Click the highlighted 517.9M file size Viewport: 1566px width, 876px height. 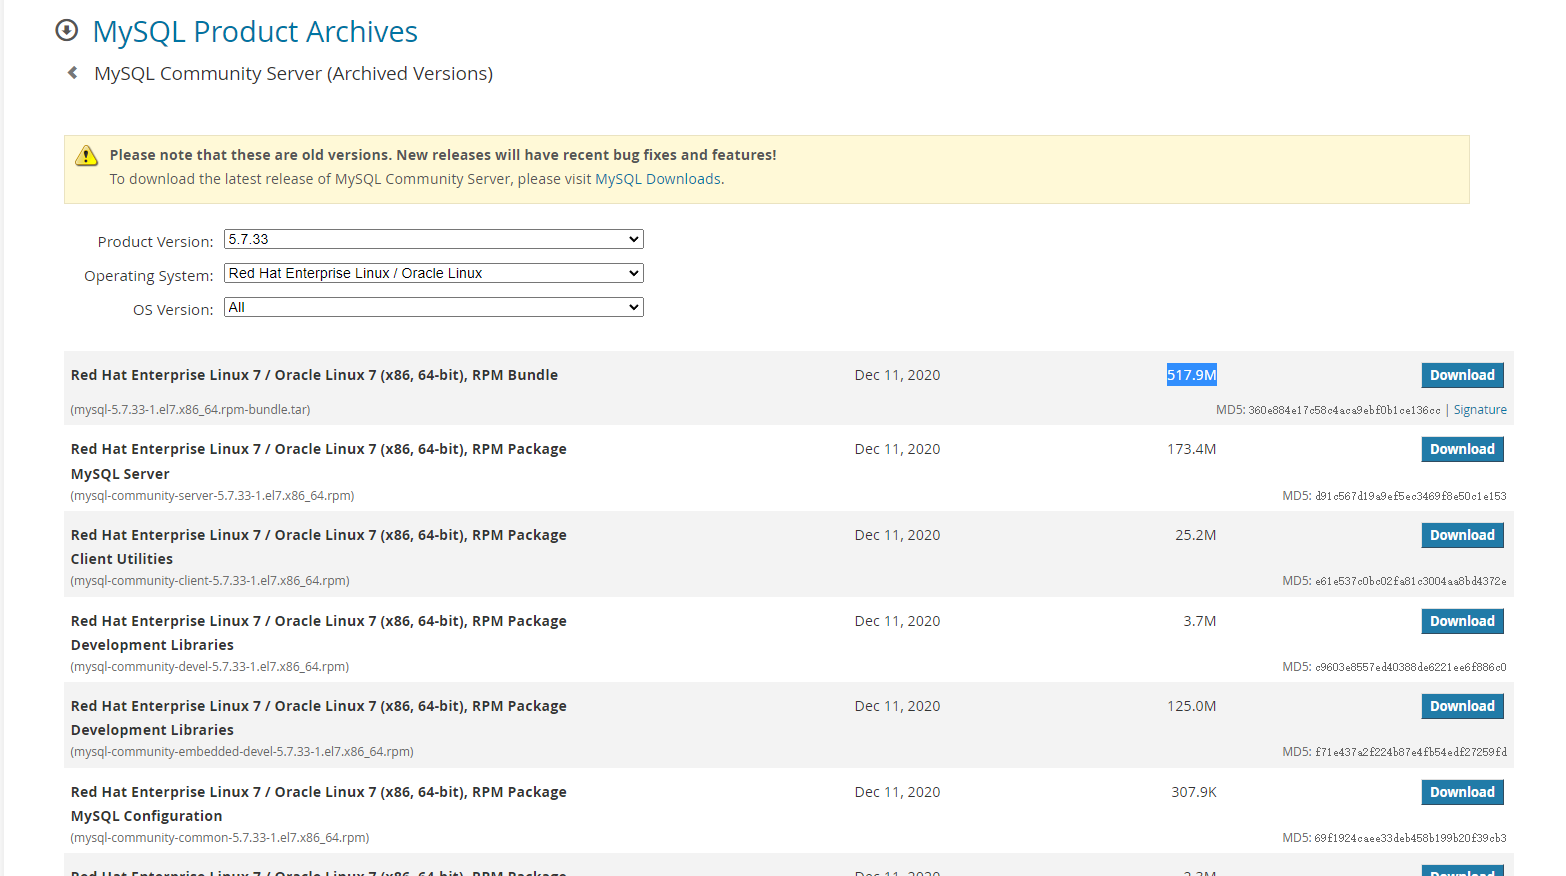(x=1192, y=375)
